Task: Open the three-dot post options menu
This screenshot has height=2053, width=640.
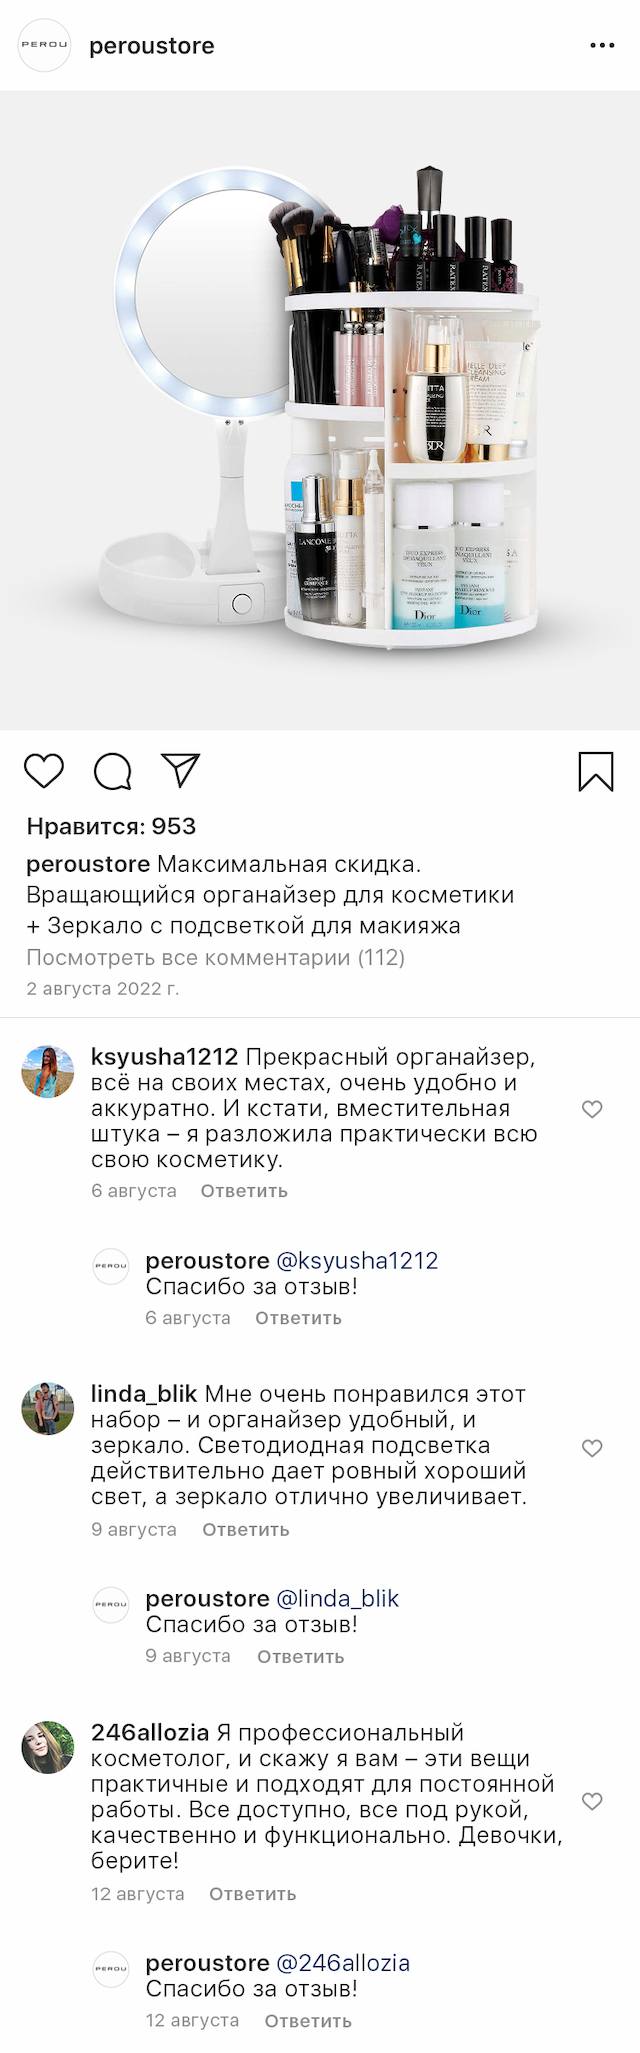Action: click(602, 46)
